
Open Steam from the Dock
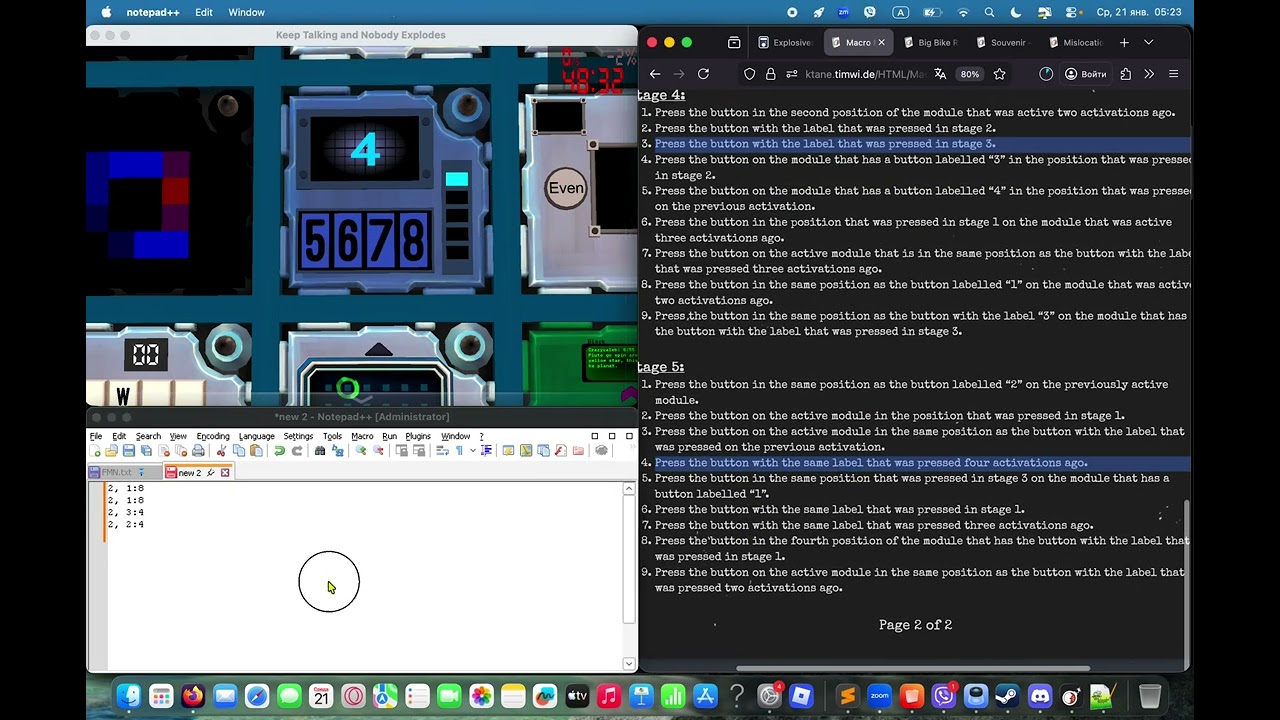(1008, 695)
